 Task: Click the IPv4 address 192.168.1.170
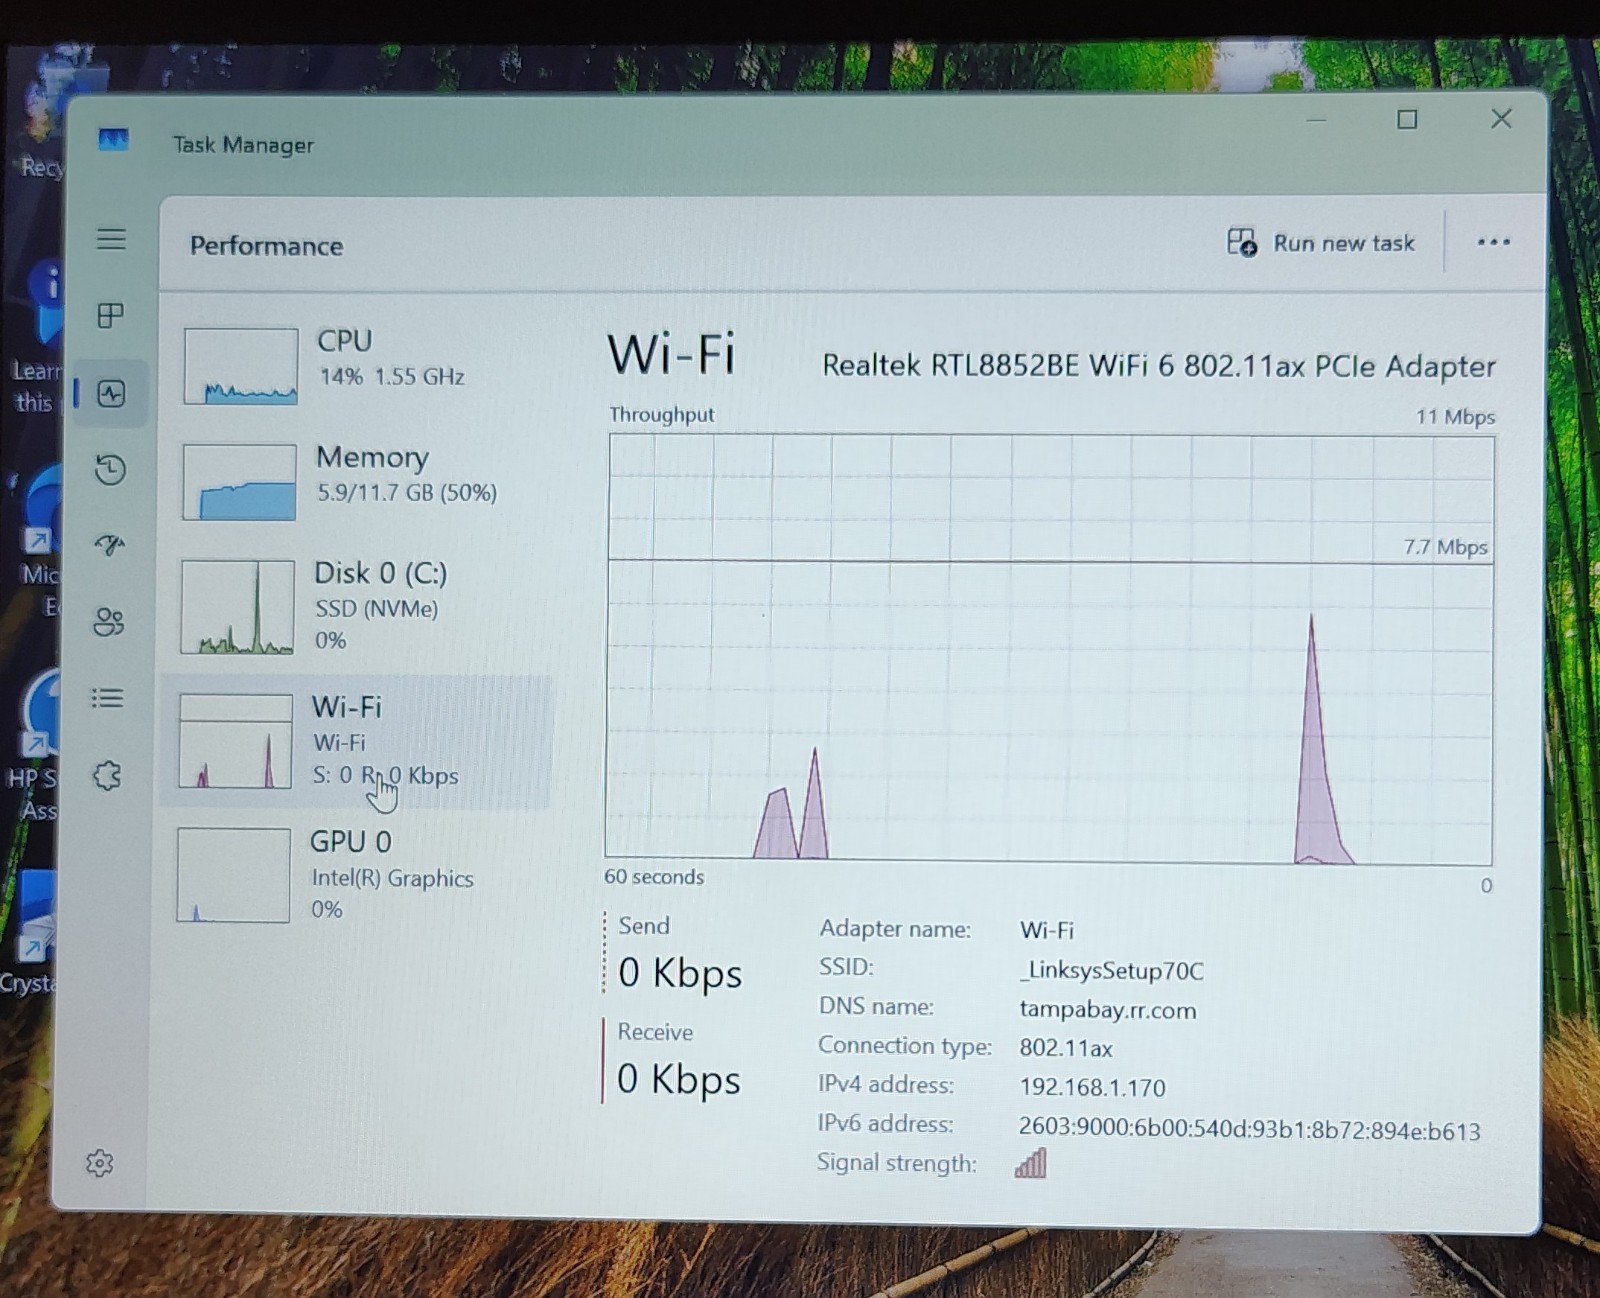pyautogui.click(x=1092, y=1087)
